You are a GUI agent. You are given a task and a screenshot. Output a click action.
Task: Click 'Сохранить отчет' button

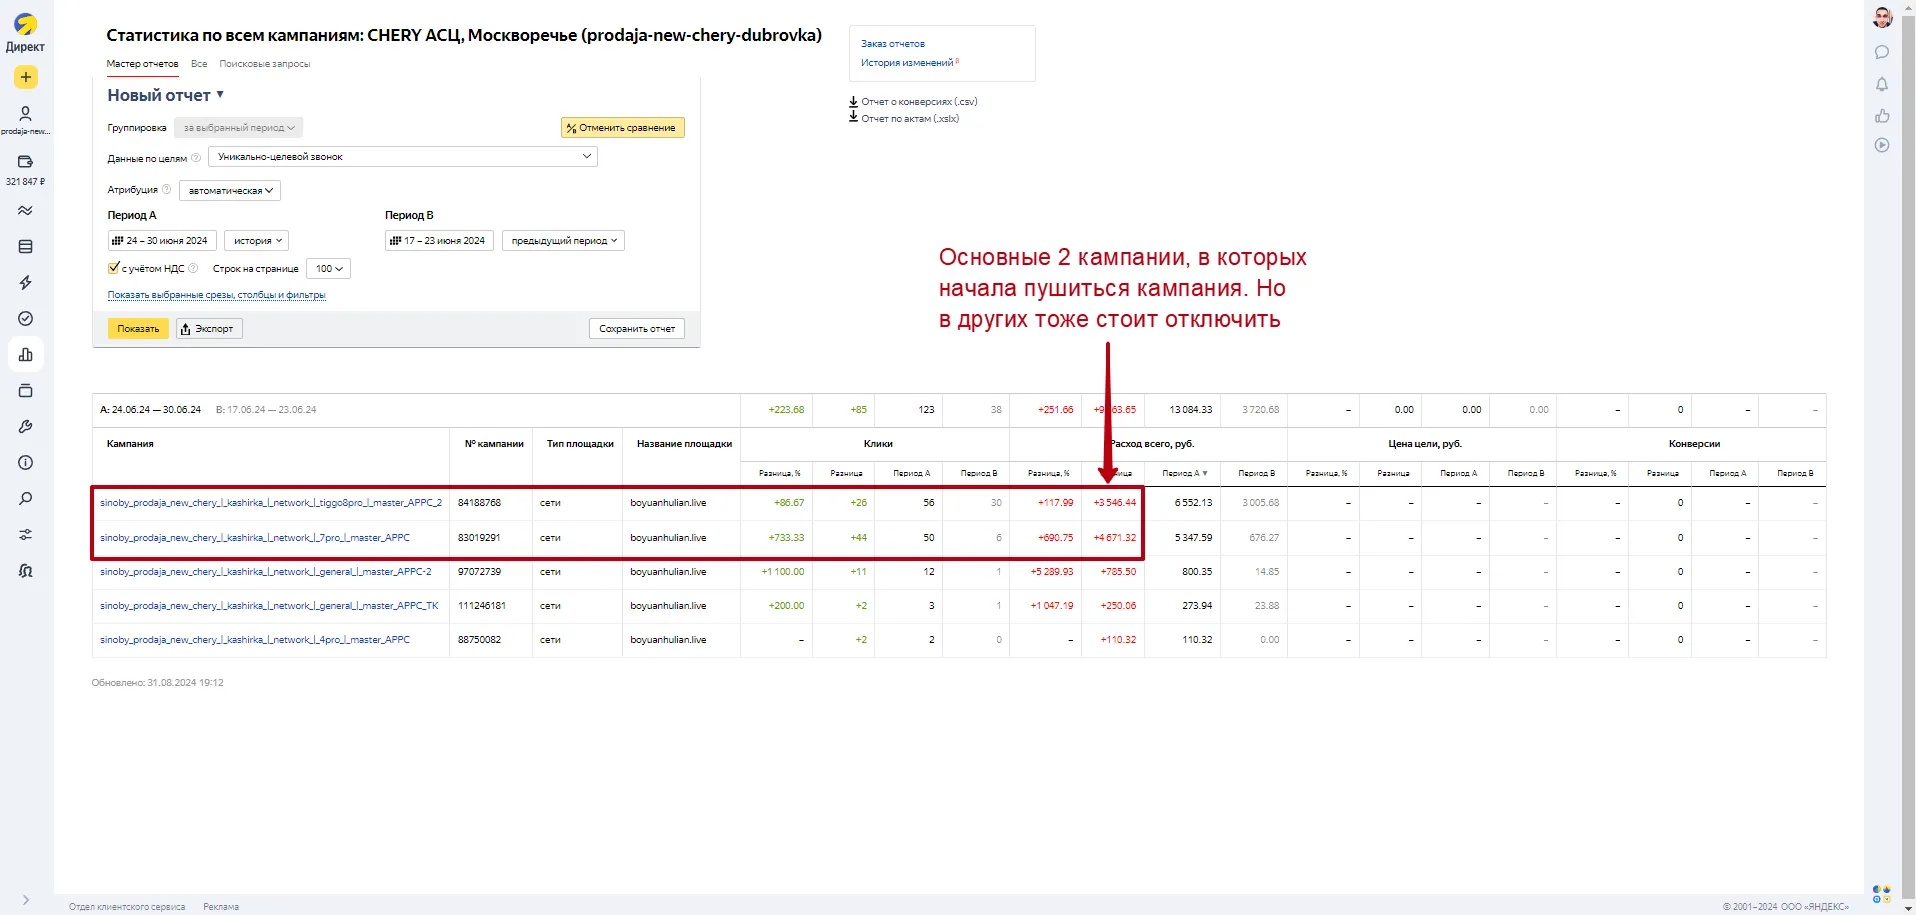tap(636, 329)
